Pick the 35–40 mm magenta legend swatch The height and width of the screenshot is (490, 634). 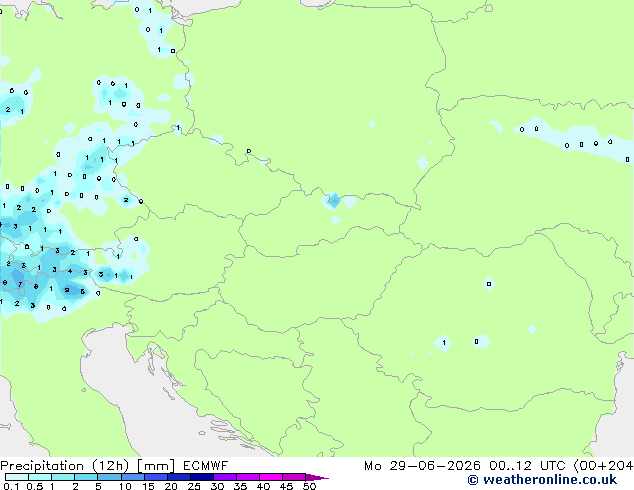[x=248, y=477]
